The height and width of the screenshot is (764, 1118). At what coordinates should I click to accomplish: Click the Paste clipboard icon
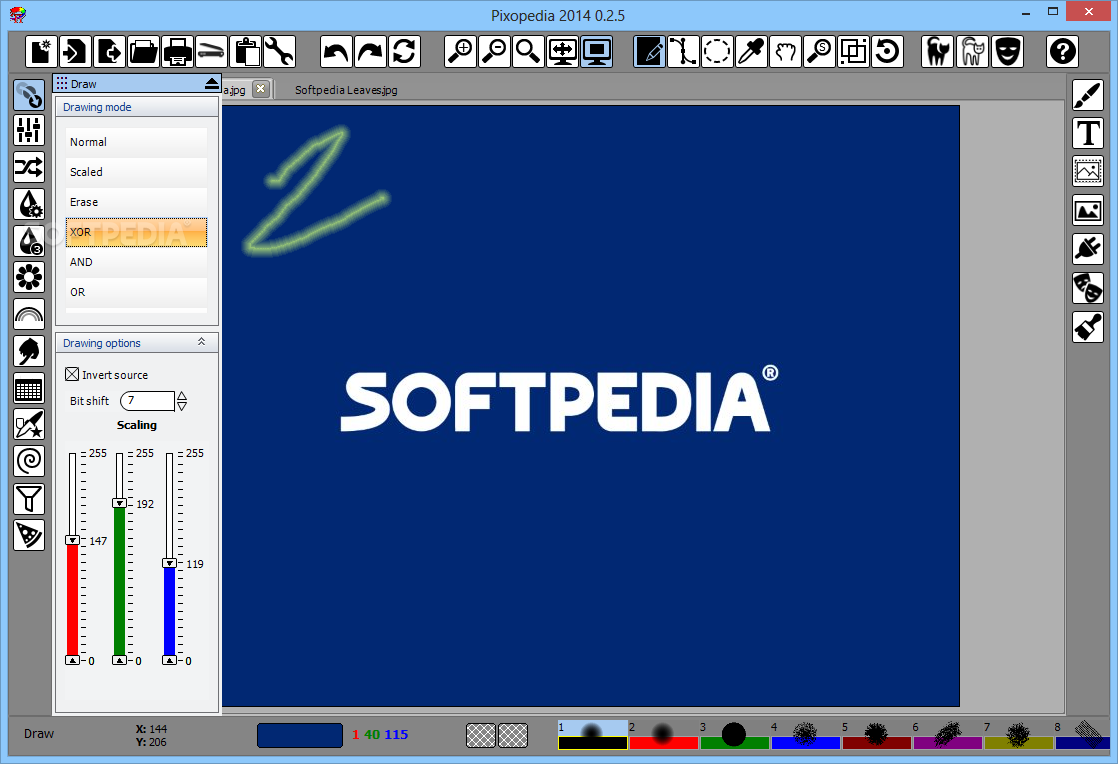[246, 51]
